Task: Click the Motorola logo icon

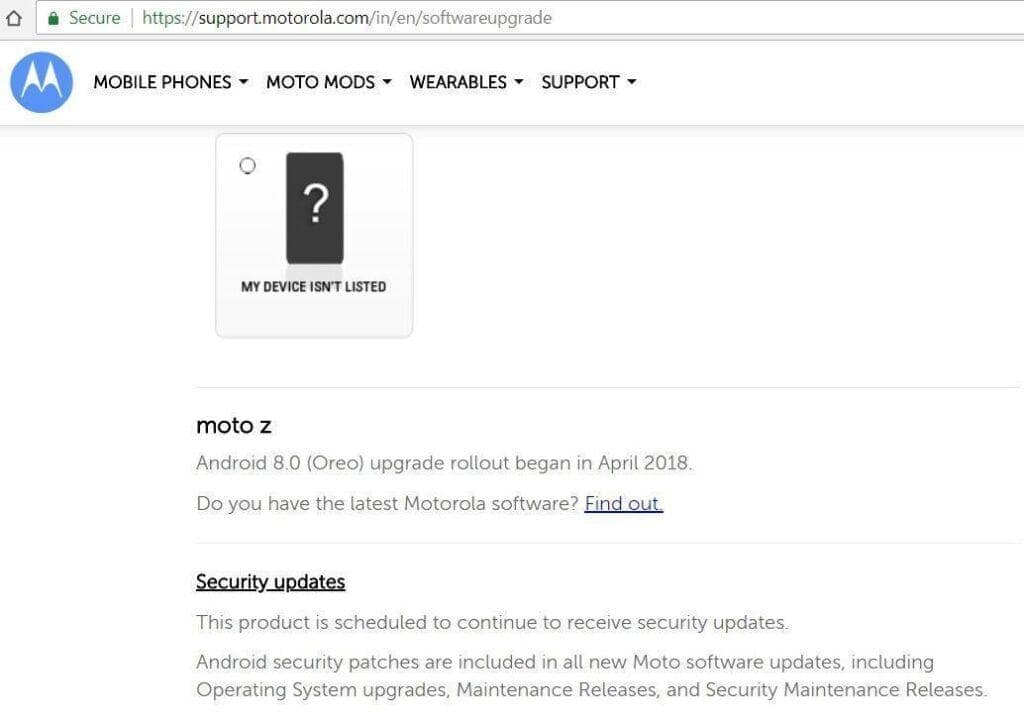Action: 41,82
